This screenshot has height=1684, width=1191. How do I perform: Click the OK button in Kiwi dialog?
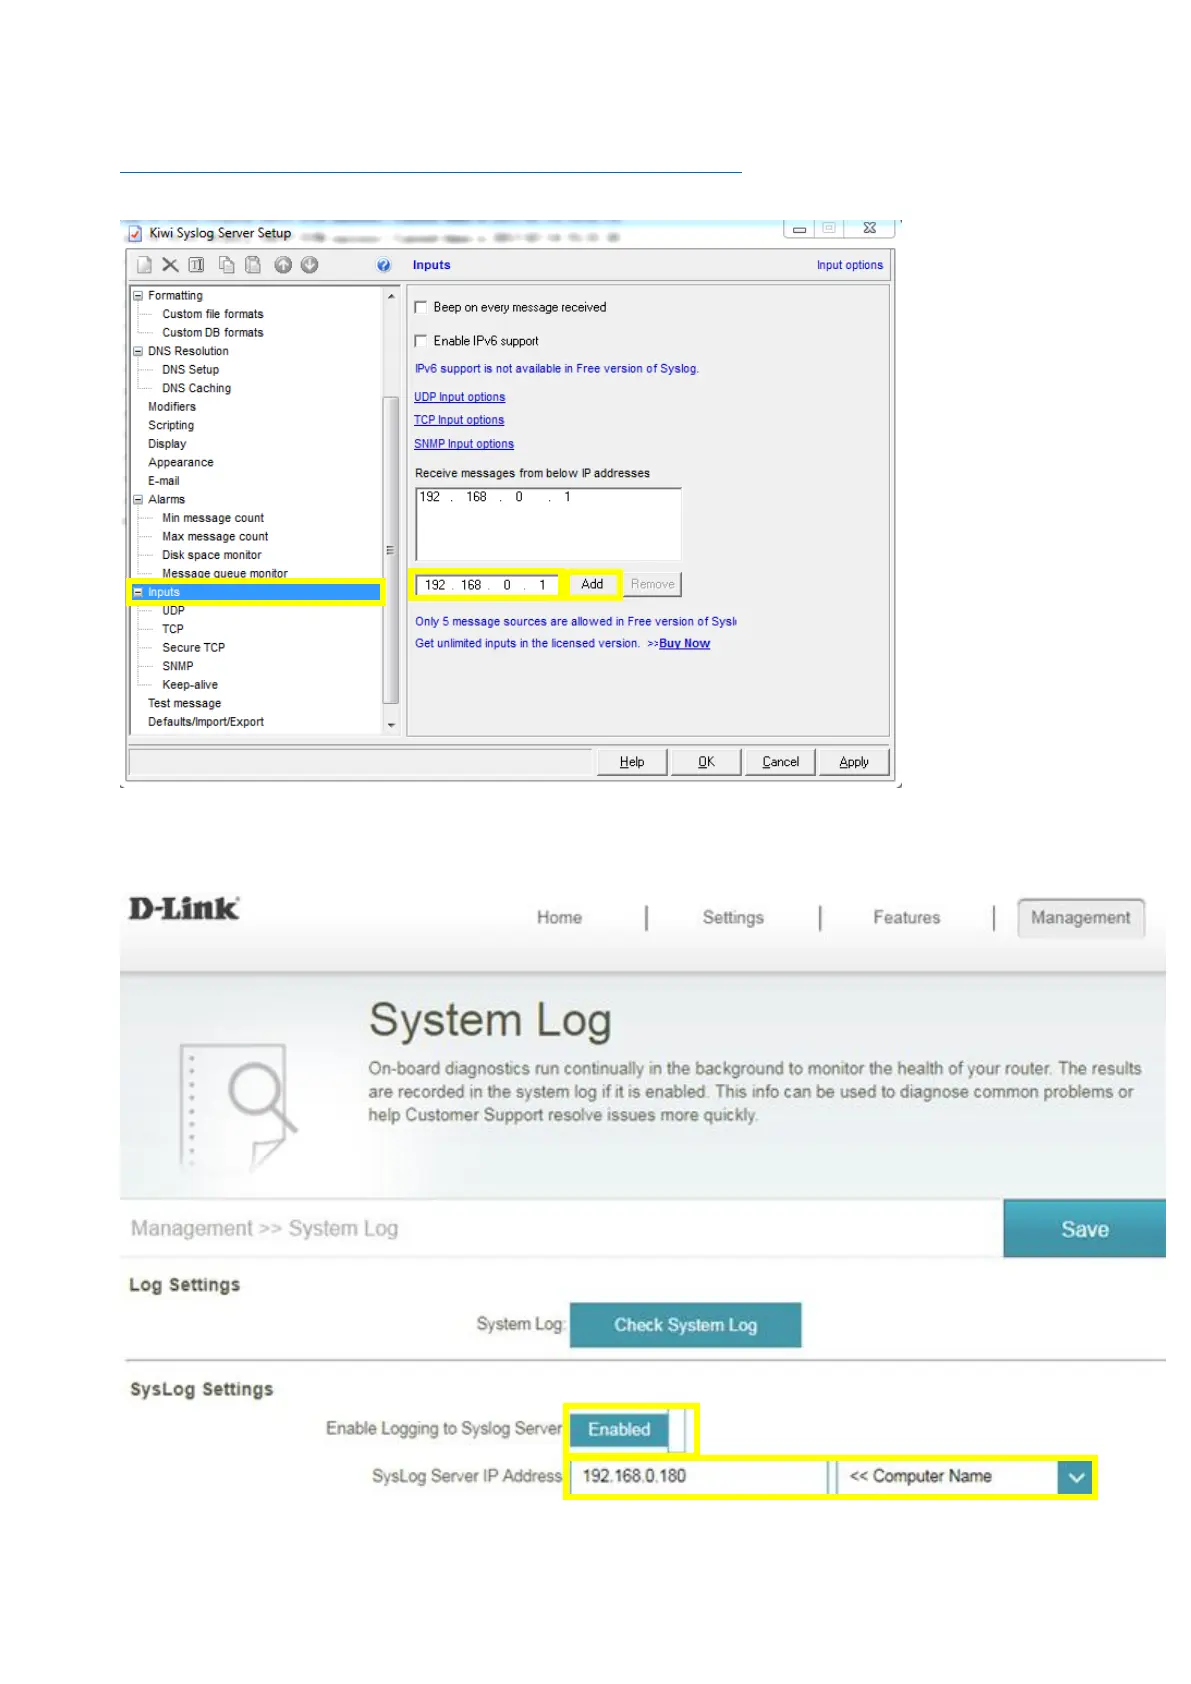706,762
